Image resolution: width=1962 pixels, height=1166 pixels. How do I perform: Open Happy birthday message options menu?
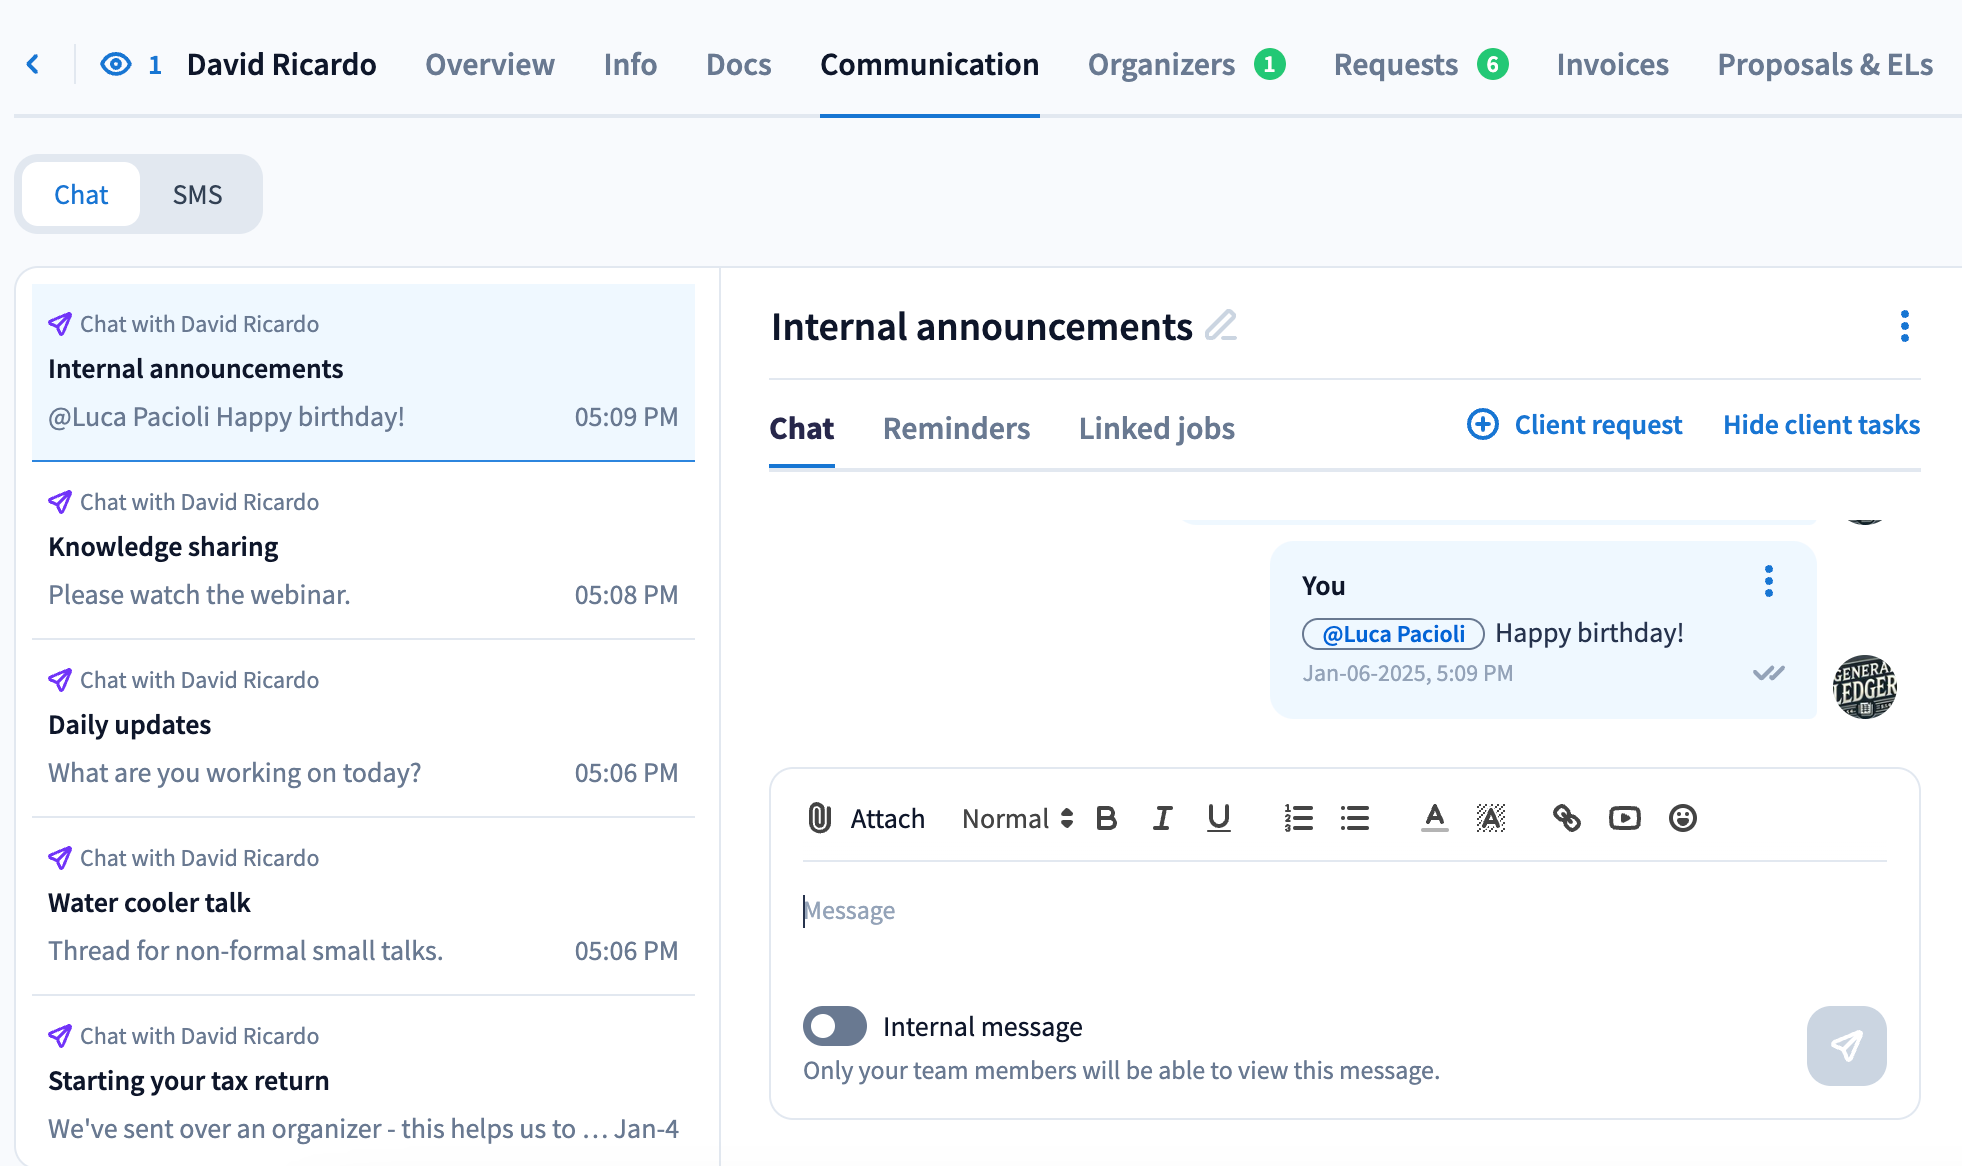coord(1768,581)
